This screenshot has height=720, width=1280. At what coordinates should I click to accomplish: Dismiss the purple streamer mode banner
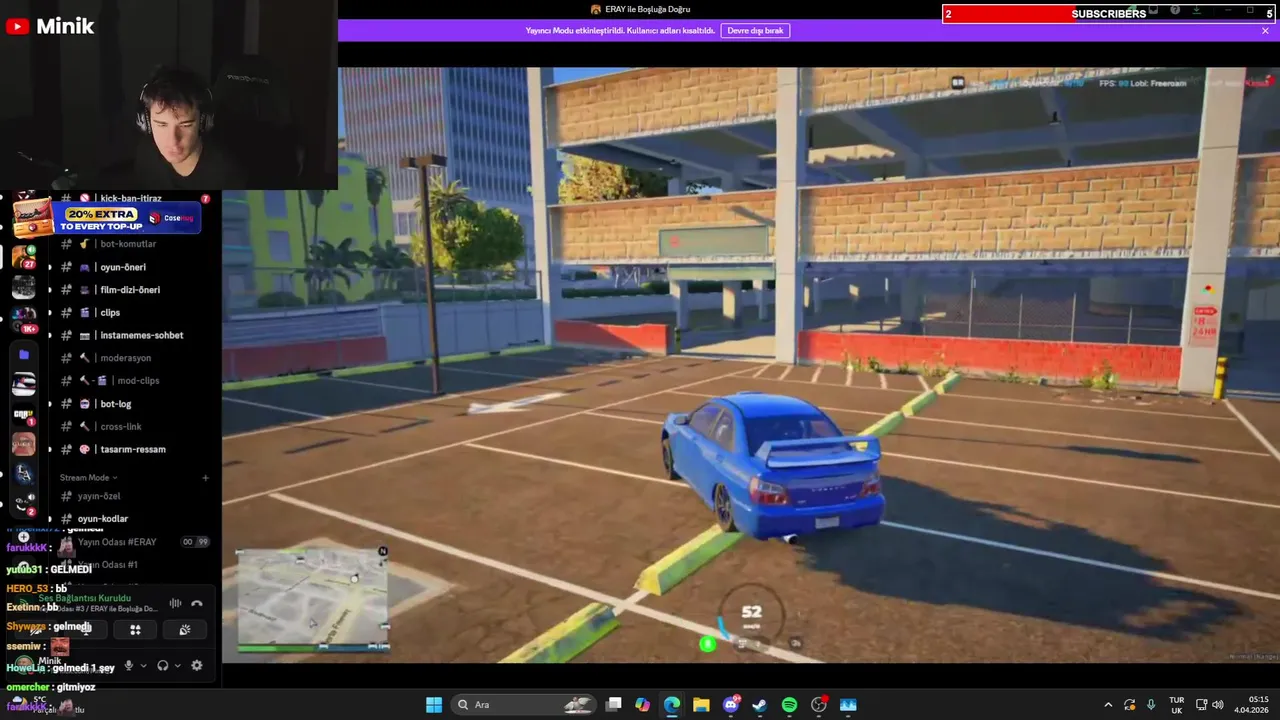(x=1265, y=31)
